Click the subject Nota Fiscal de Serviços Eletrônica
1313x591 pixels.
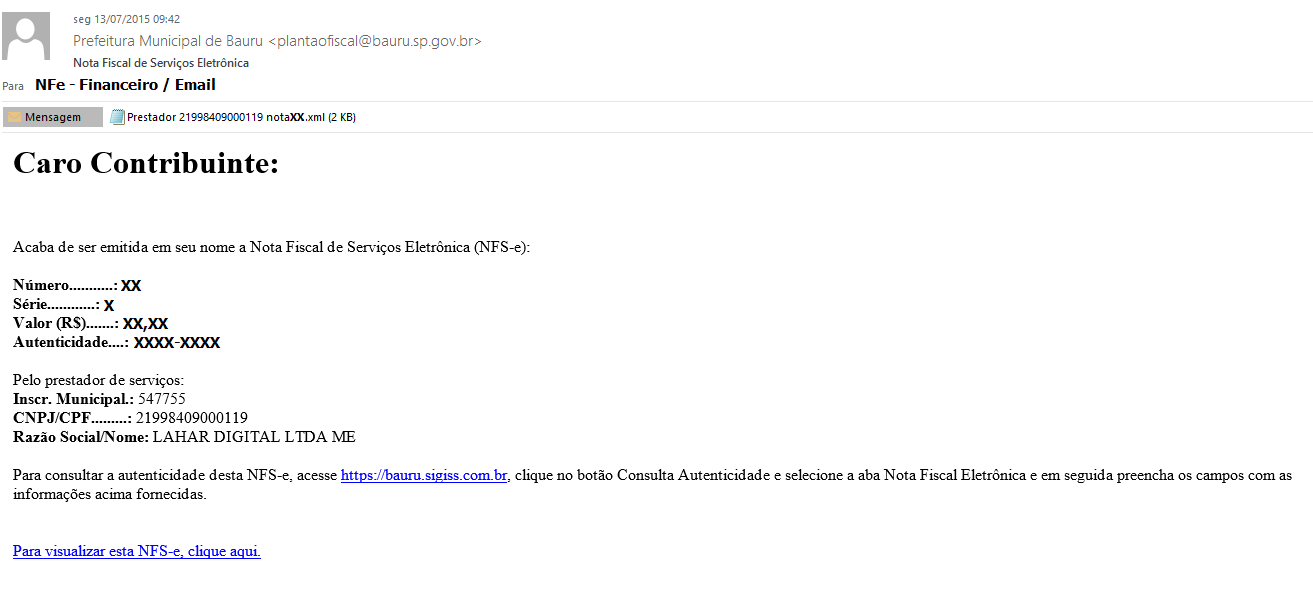[x=161, y=63]
